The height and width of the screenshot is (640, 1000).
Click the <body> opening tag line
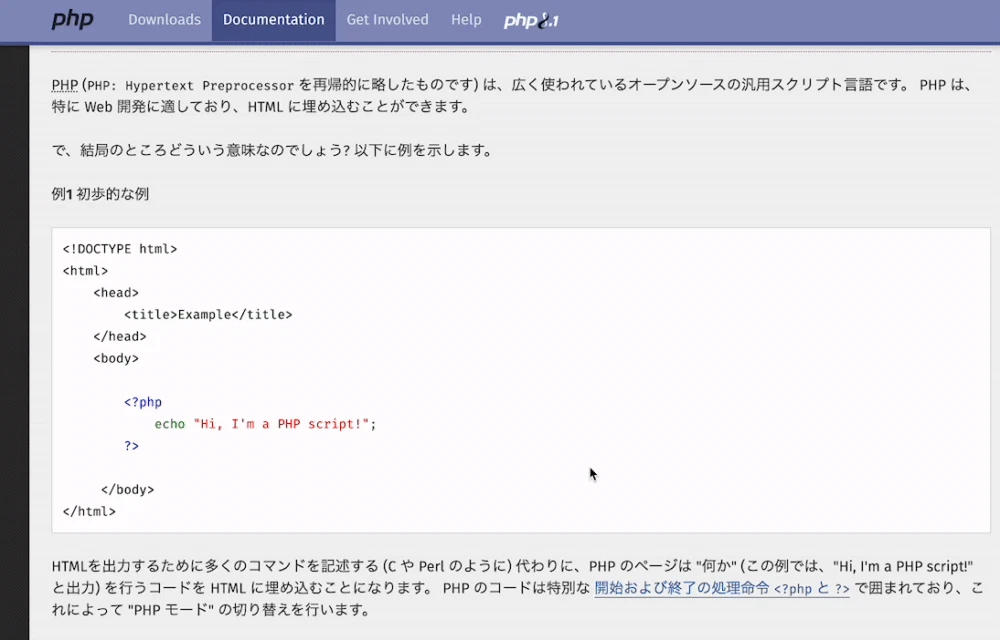pyautogui.click(x=116, y=358)
